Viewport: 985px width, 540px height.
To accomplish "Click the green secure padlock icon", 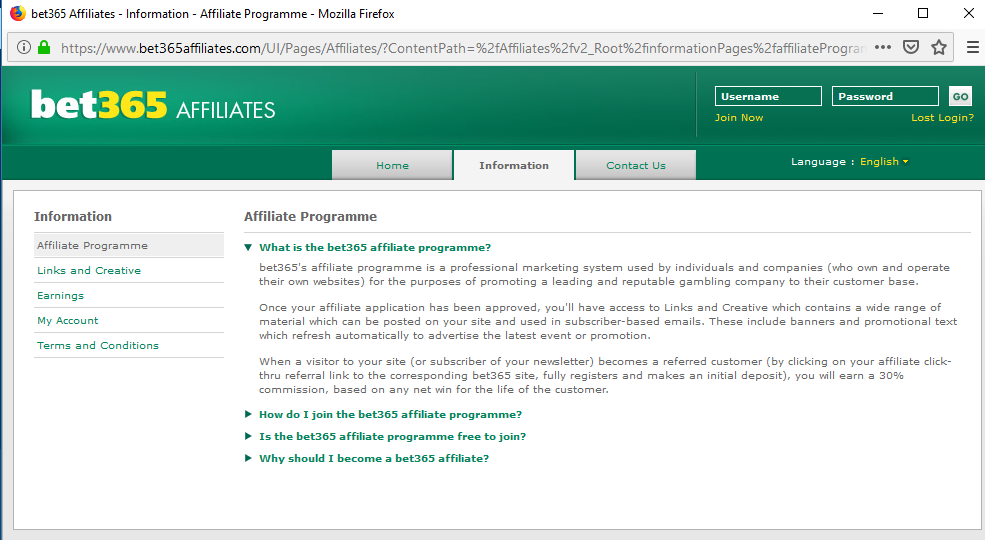I will point(44,47).
